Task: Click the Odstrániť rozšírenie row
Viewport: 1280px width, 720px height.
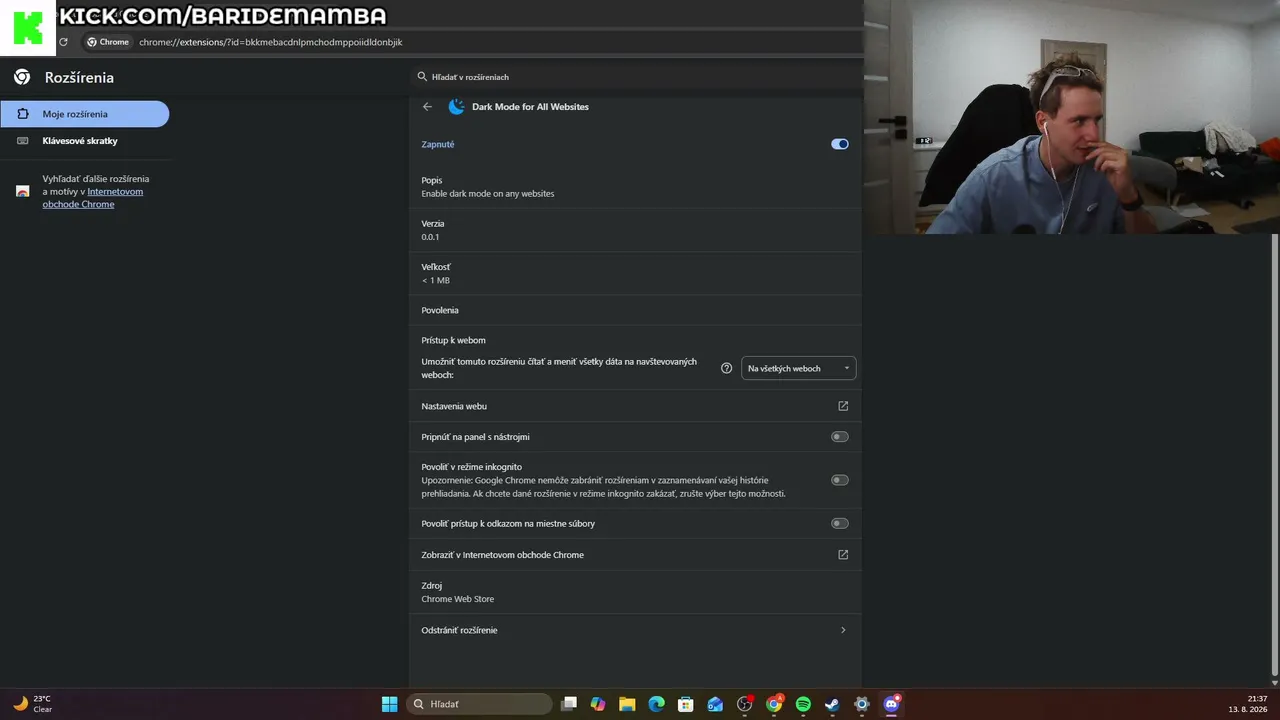Action: tap(635, 630)
